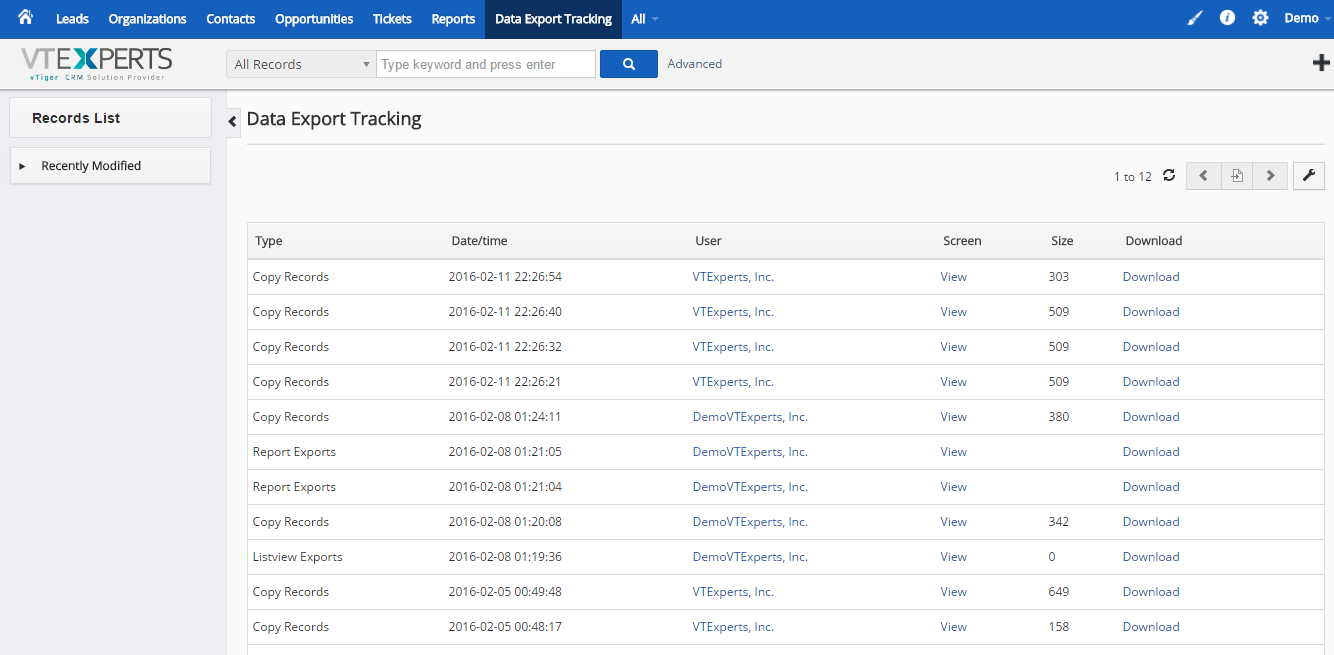This screenshot has width=1334, height=655.
Task: Open the wrench settings button
Action: 1309,176
